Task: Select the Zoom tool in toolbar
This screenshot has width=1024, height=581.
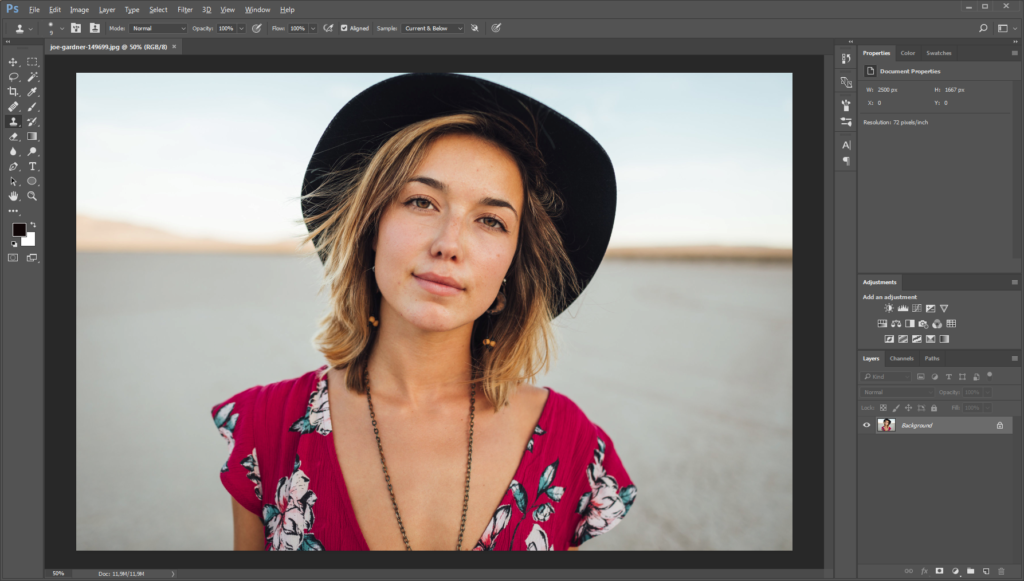Action: [32, 196]
